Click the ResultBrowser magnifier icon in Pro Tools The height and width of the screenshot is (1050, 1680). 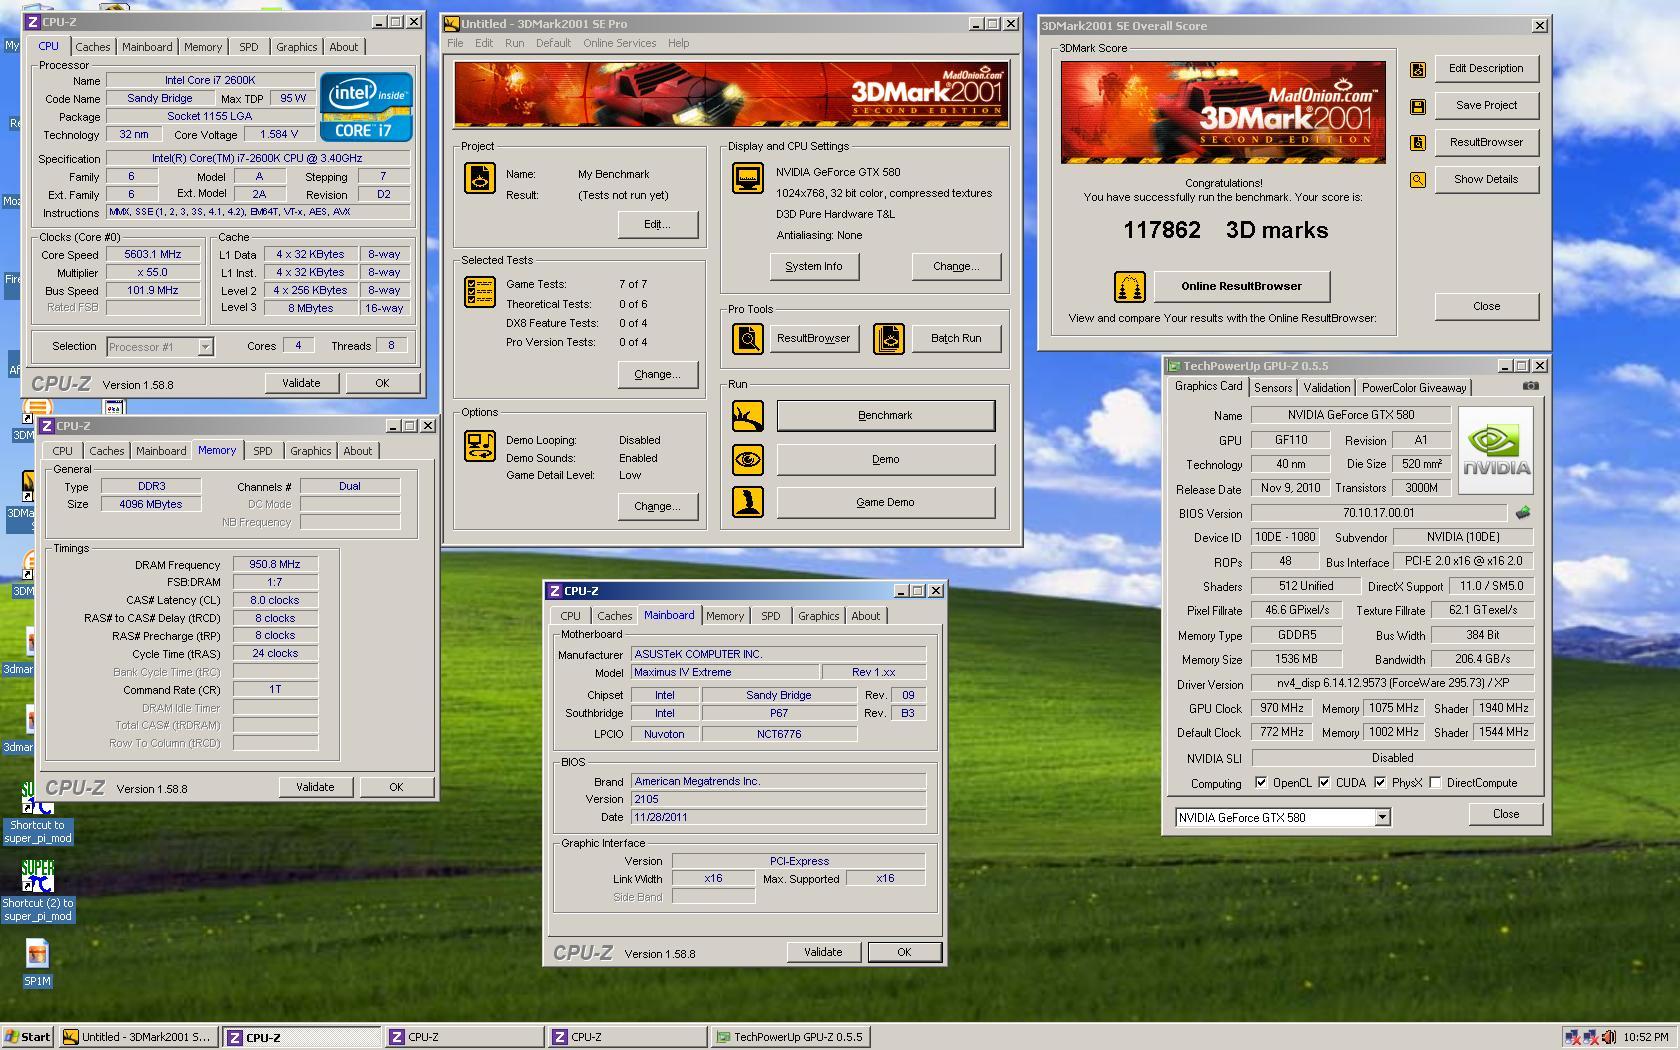pyautogui.click(x=747, y=339)
